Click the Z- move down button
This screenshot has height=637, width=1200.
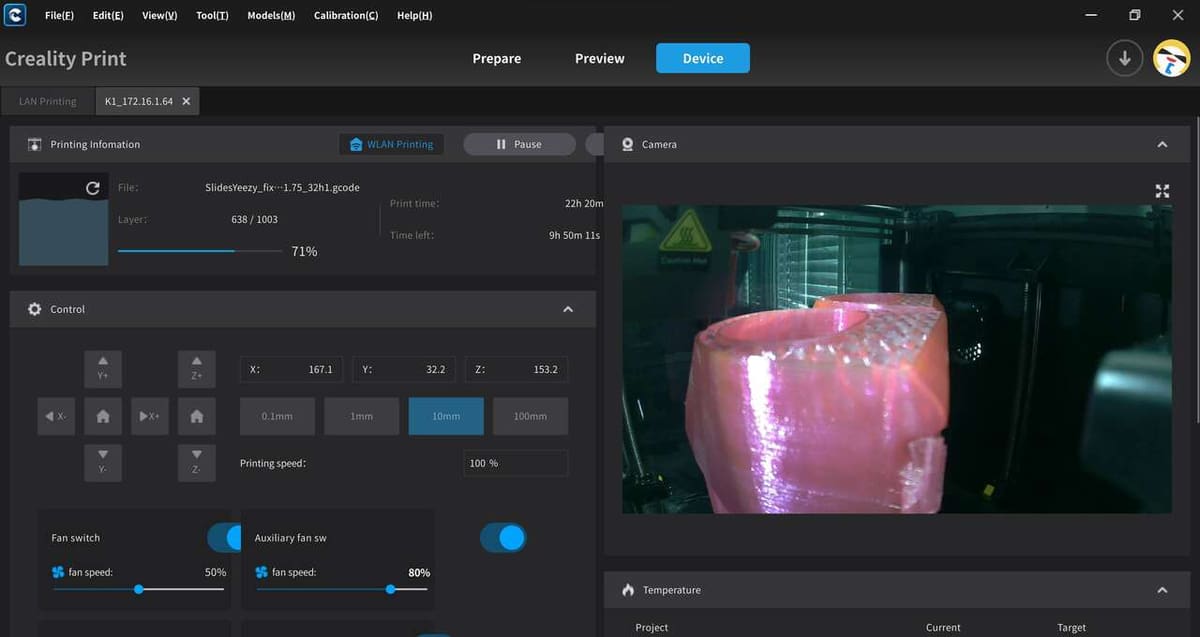tap(197, 463)
